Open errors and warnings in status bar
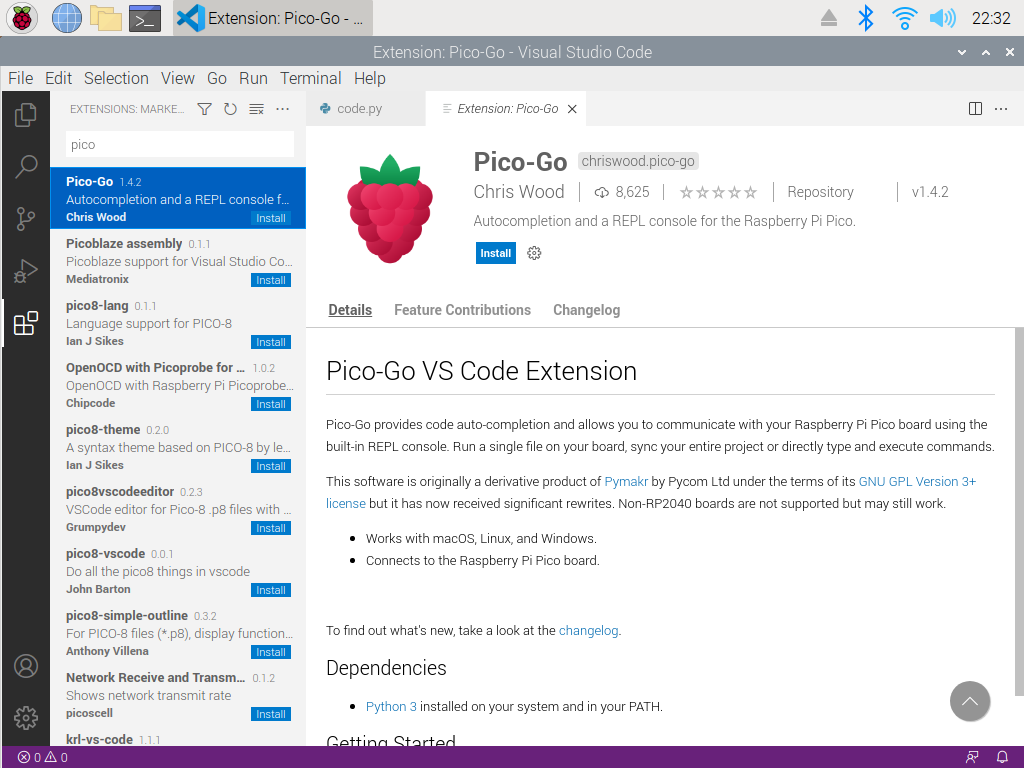 [42, 757]
